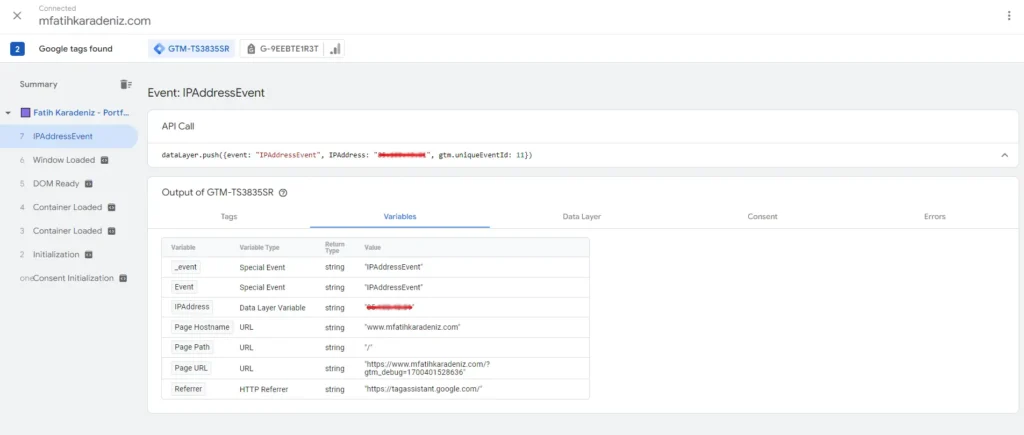The width and height of the screenshot is (1024, 435).
Task: Close the Tag Assistant debug session
Action: click(x=17, y=15)
